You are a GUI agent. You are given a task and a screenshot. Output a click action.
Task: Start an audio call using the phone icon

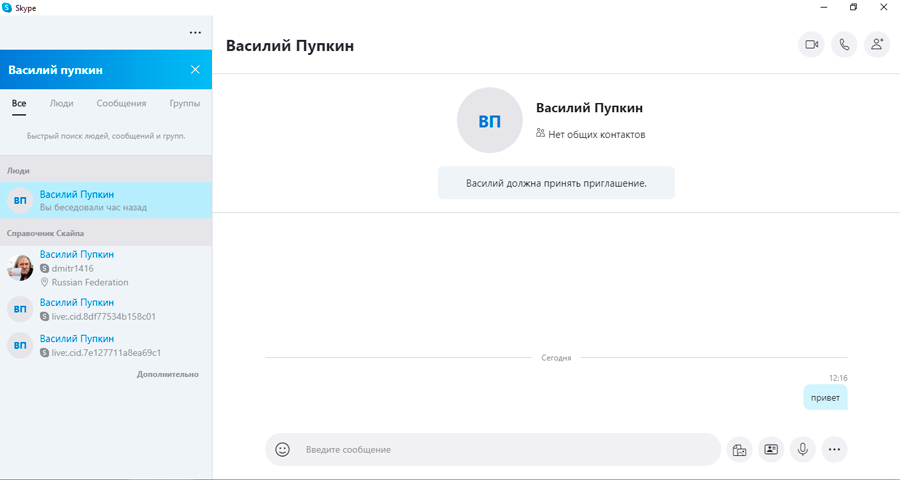[x=844, y=44]
